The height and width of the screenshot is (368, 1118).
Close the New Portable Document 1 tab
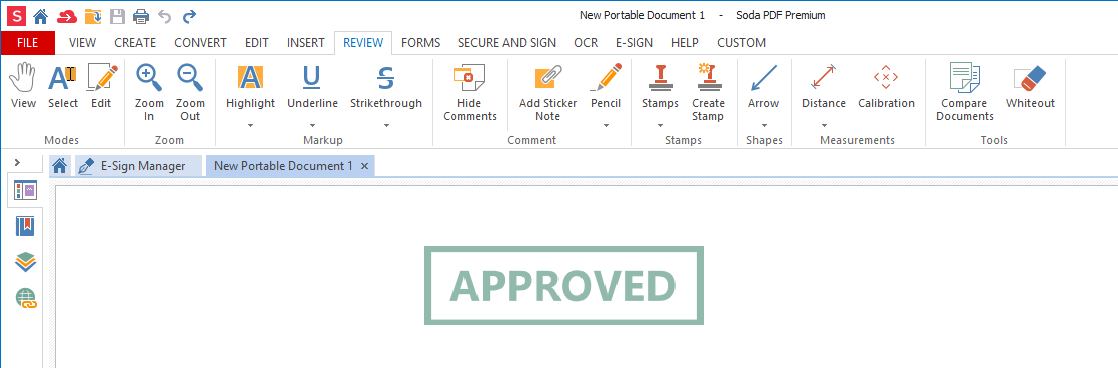point(364,166)
